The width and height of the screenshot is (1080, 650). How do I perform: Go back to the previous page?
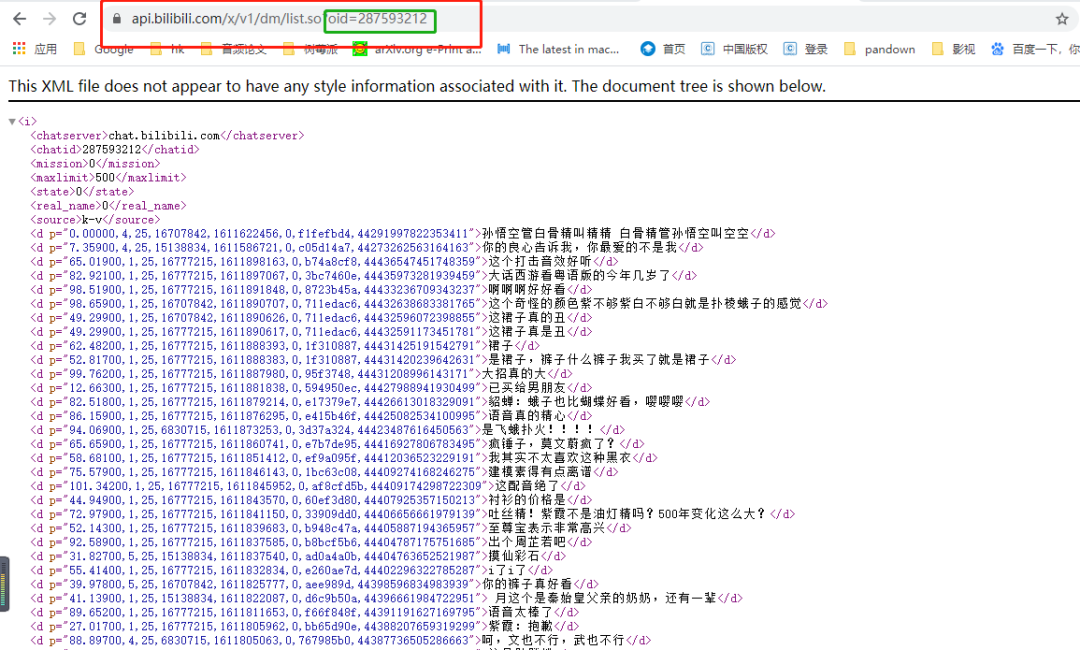pos(20,19)
